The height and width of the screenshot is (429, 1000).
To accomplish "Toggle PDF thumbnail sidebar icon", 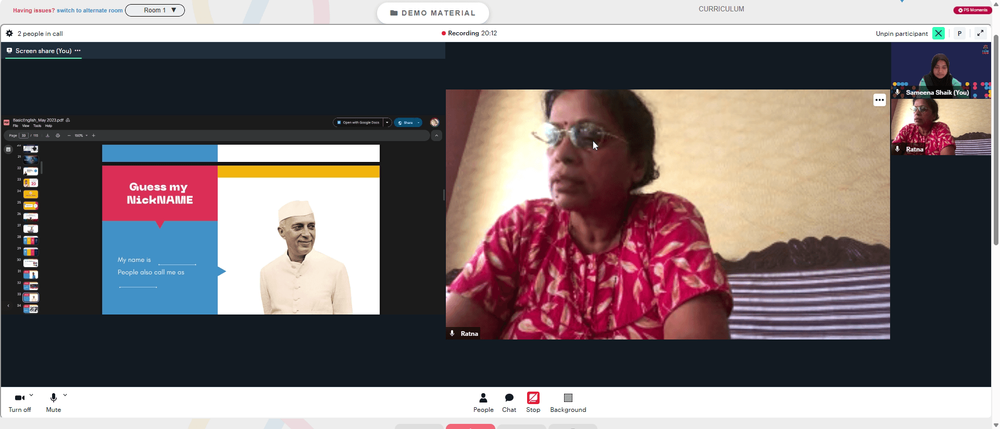I will [x=8, y=149].
